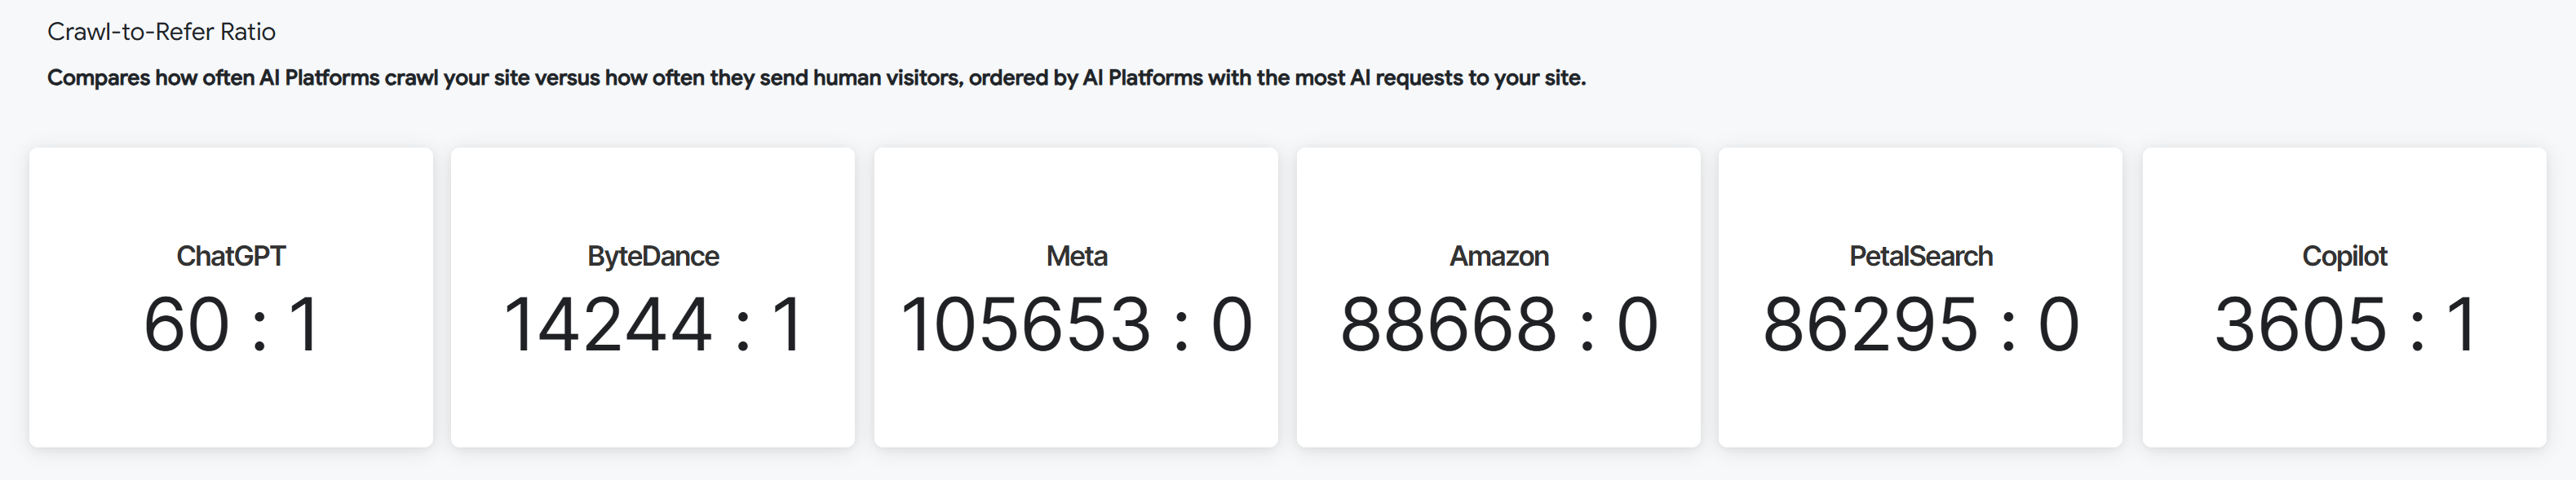Select the ByteDance ratio card
2576x480 pixels.
[653, 400]
